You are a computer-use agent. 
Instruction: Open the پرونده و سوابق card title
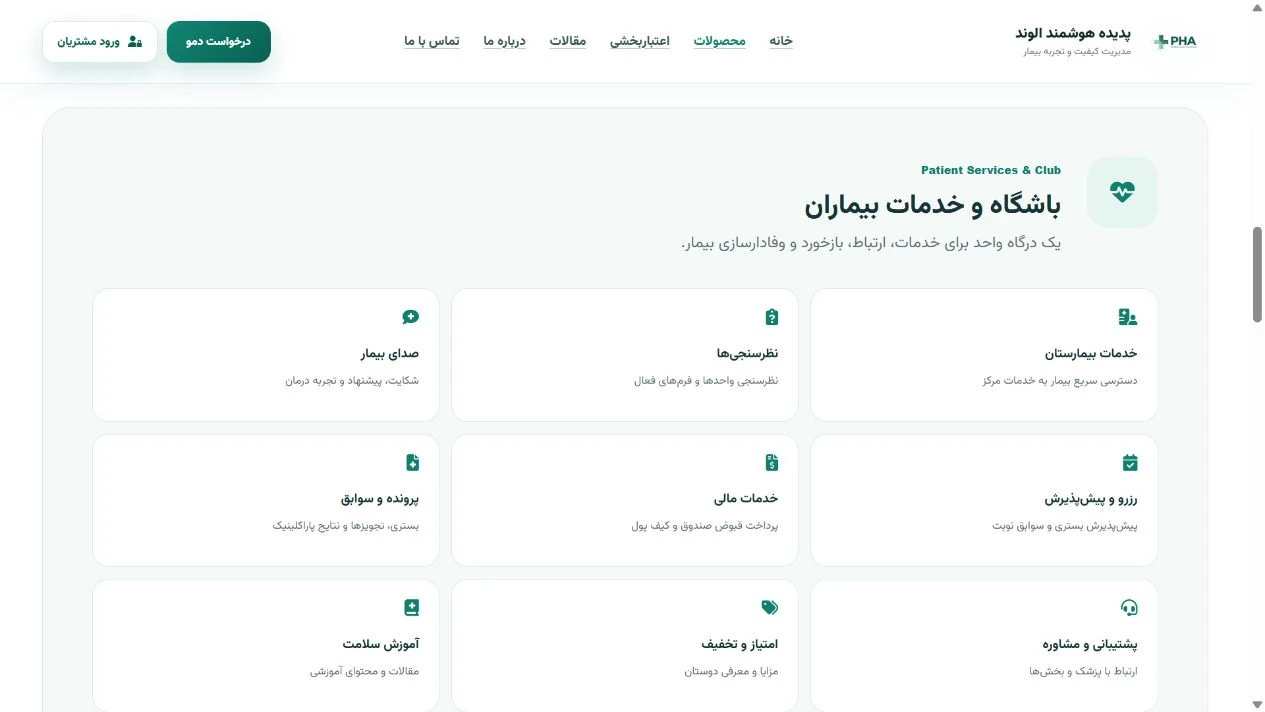pos(380,499)
